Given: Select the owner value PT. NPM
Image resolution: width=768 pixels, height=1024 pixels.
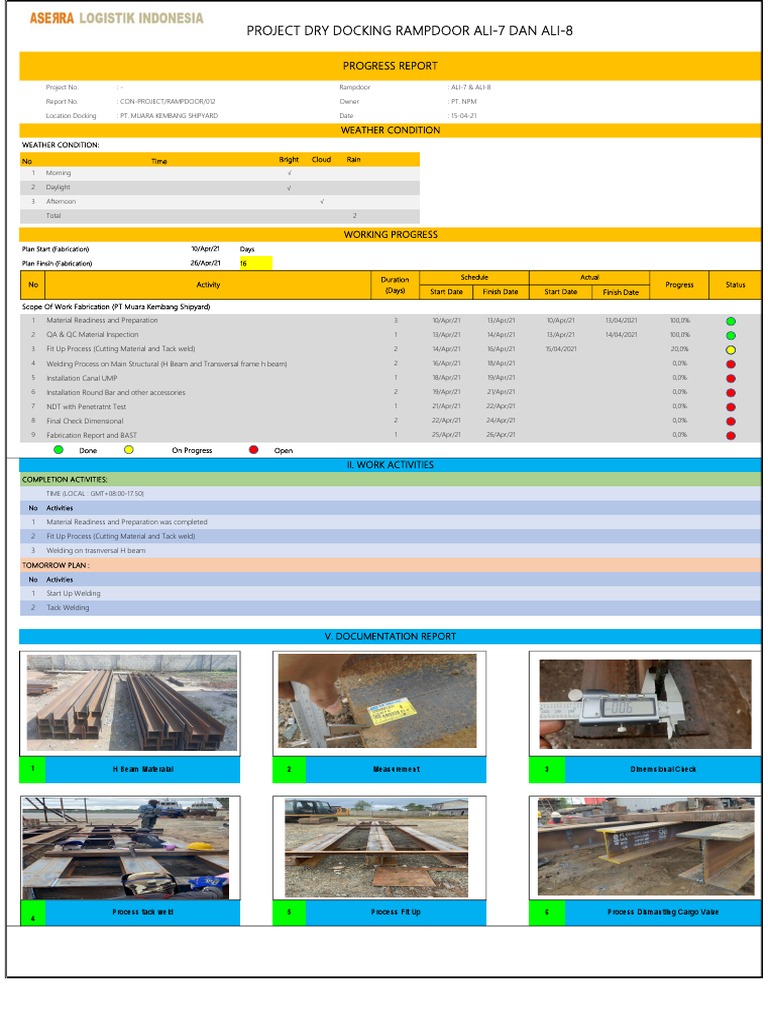Looking at the screenshot, I should click(x=464, y=102).
